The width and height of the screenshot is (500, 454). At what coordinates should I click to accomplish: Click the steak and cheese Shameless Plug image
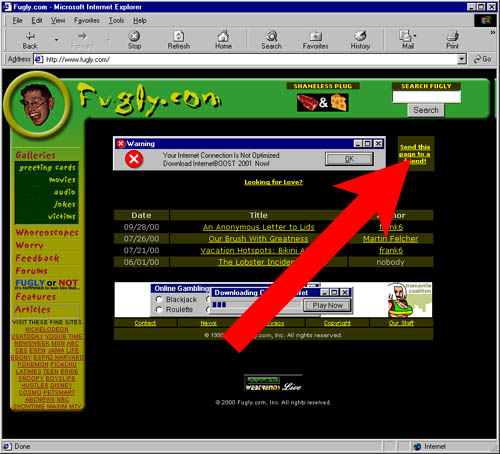(323, 102)
